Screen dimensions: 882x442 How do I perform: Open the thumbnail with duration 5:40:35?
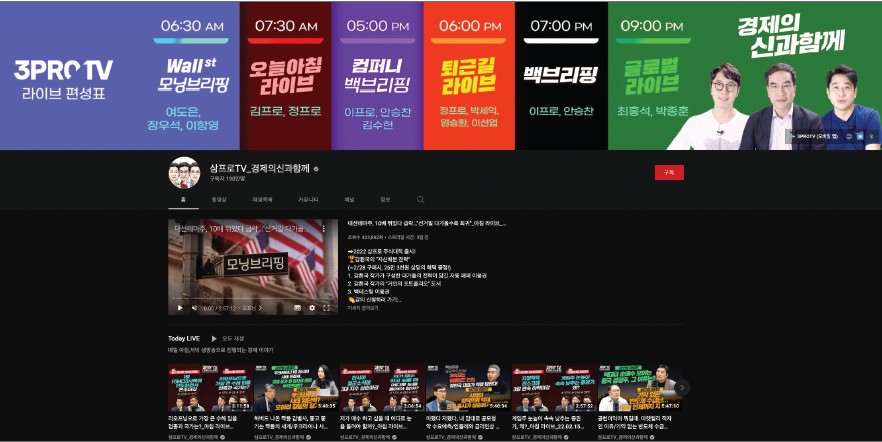pyautogui.click(x=296, y=387)
